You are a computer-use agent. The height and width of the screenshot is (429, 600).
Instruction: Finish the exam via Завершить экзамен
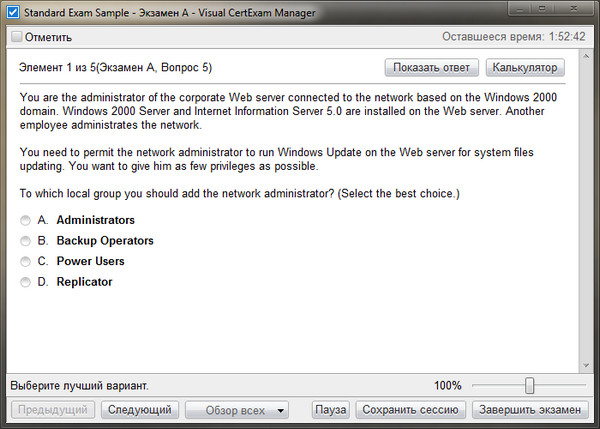pos(528,410)
